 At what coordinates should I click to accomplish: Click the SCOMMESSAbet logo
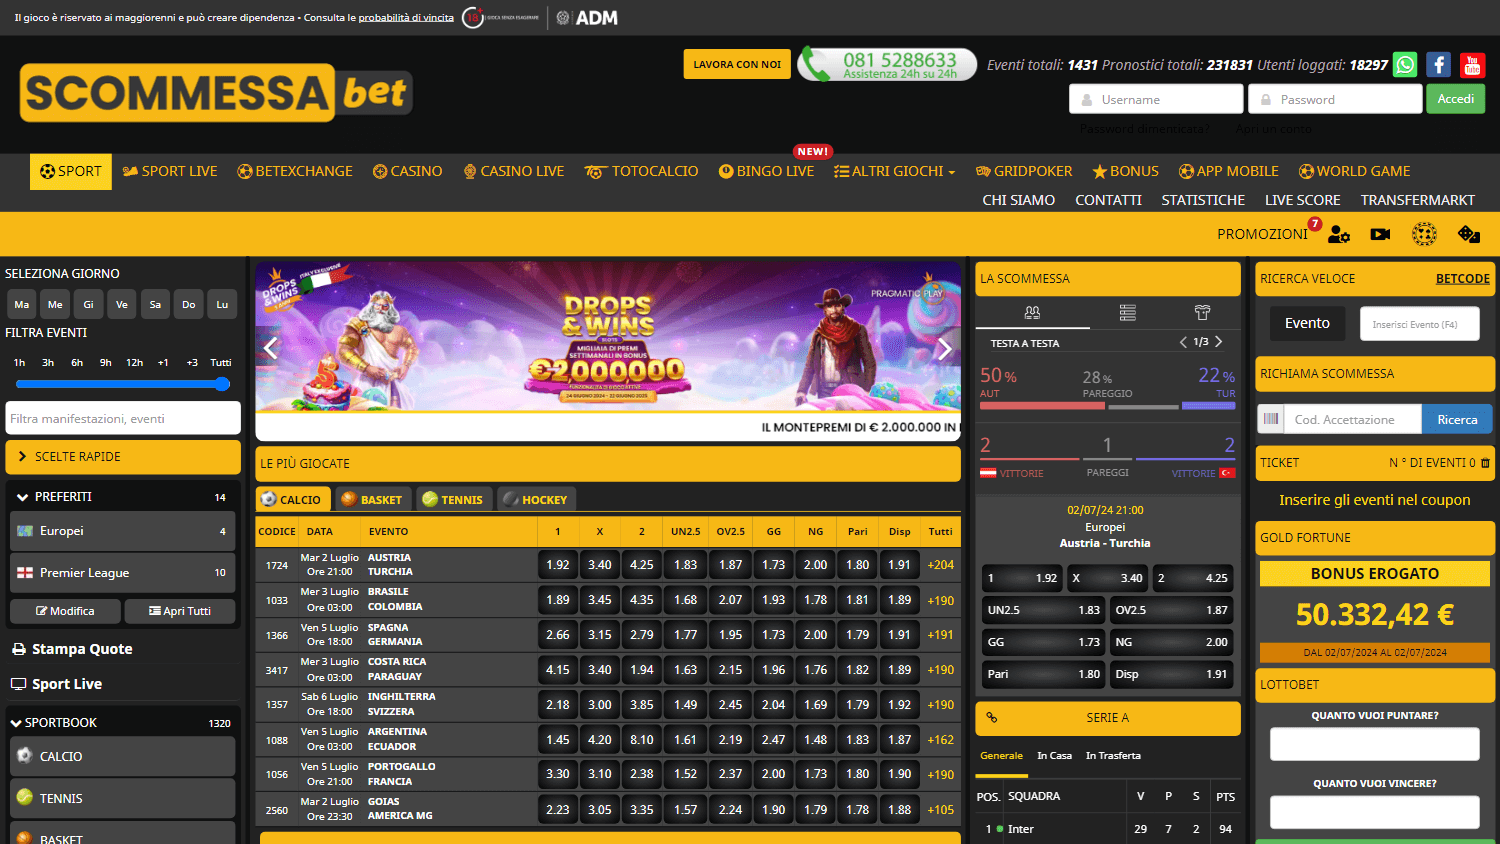tap(216, 93)
